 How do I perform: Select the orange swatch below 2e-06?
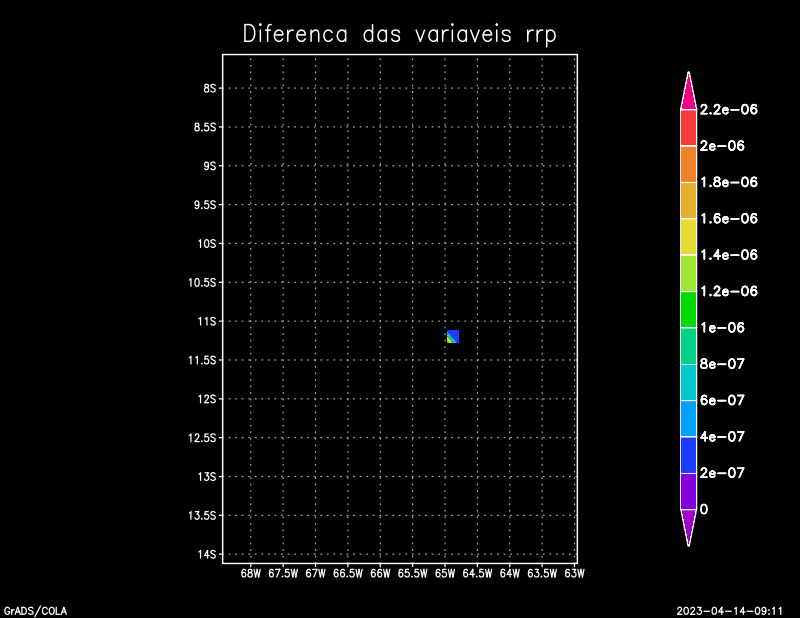click(688, 164)
